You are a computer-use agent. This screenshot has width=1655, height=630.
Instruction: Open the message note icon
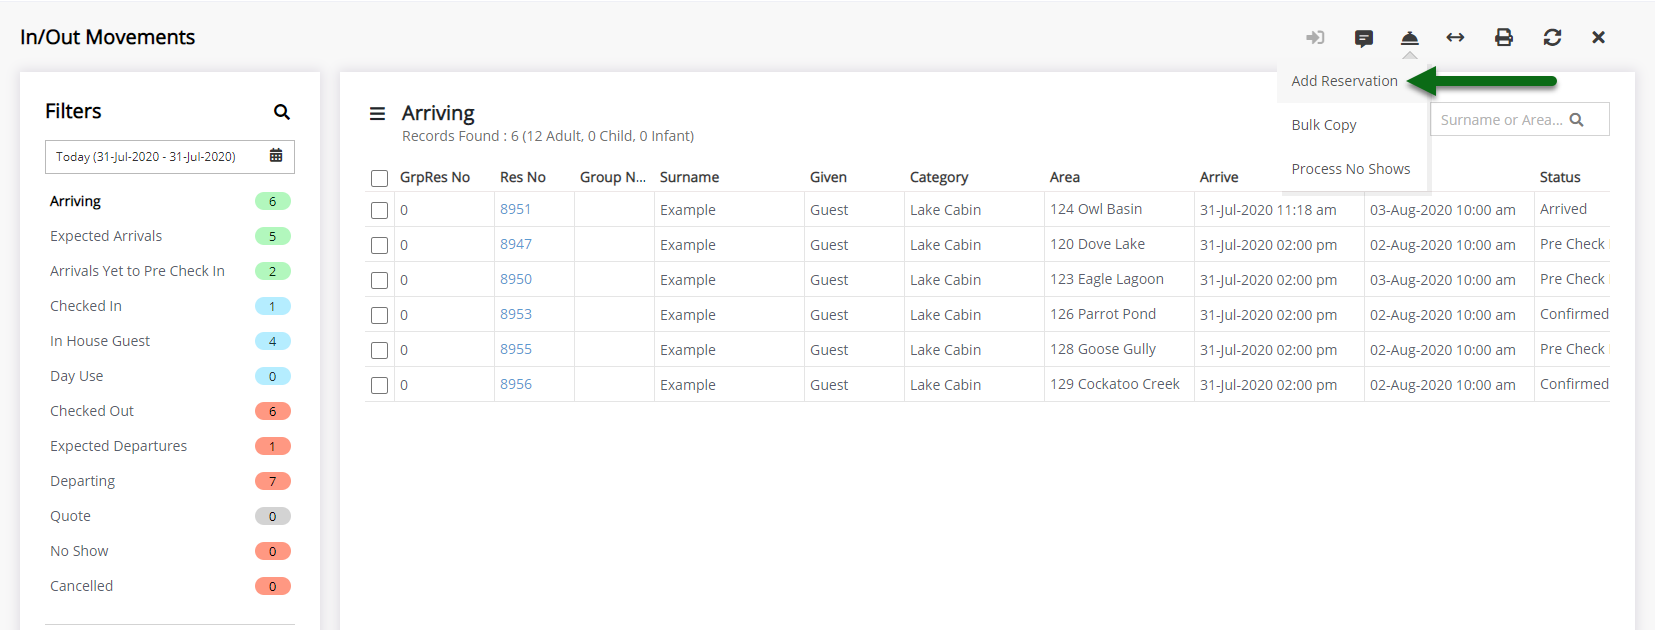point(1363,38)
